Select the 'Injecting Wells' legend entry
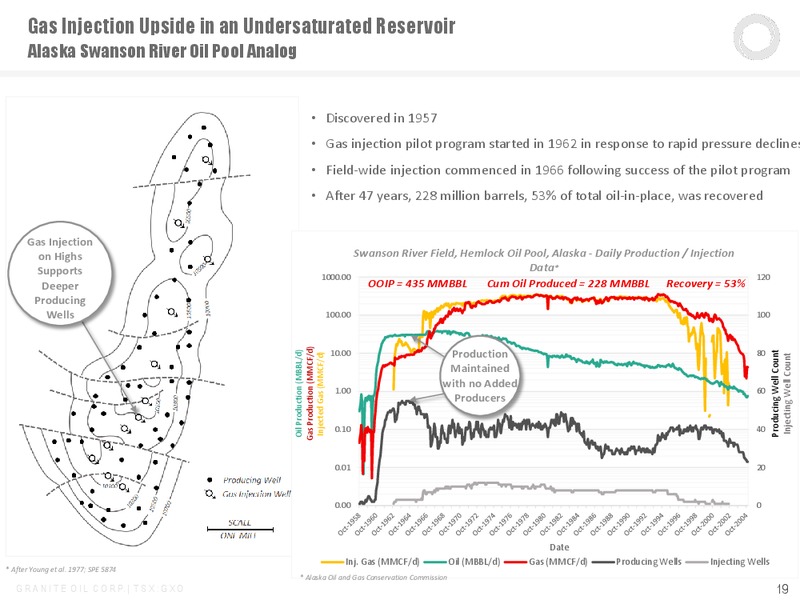The height and width of the screenshot is (600, 800). tap(728, 562)
